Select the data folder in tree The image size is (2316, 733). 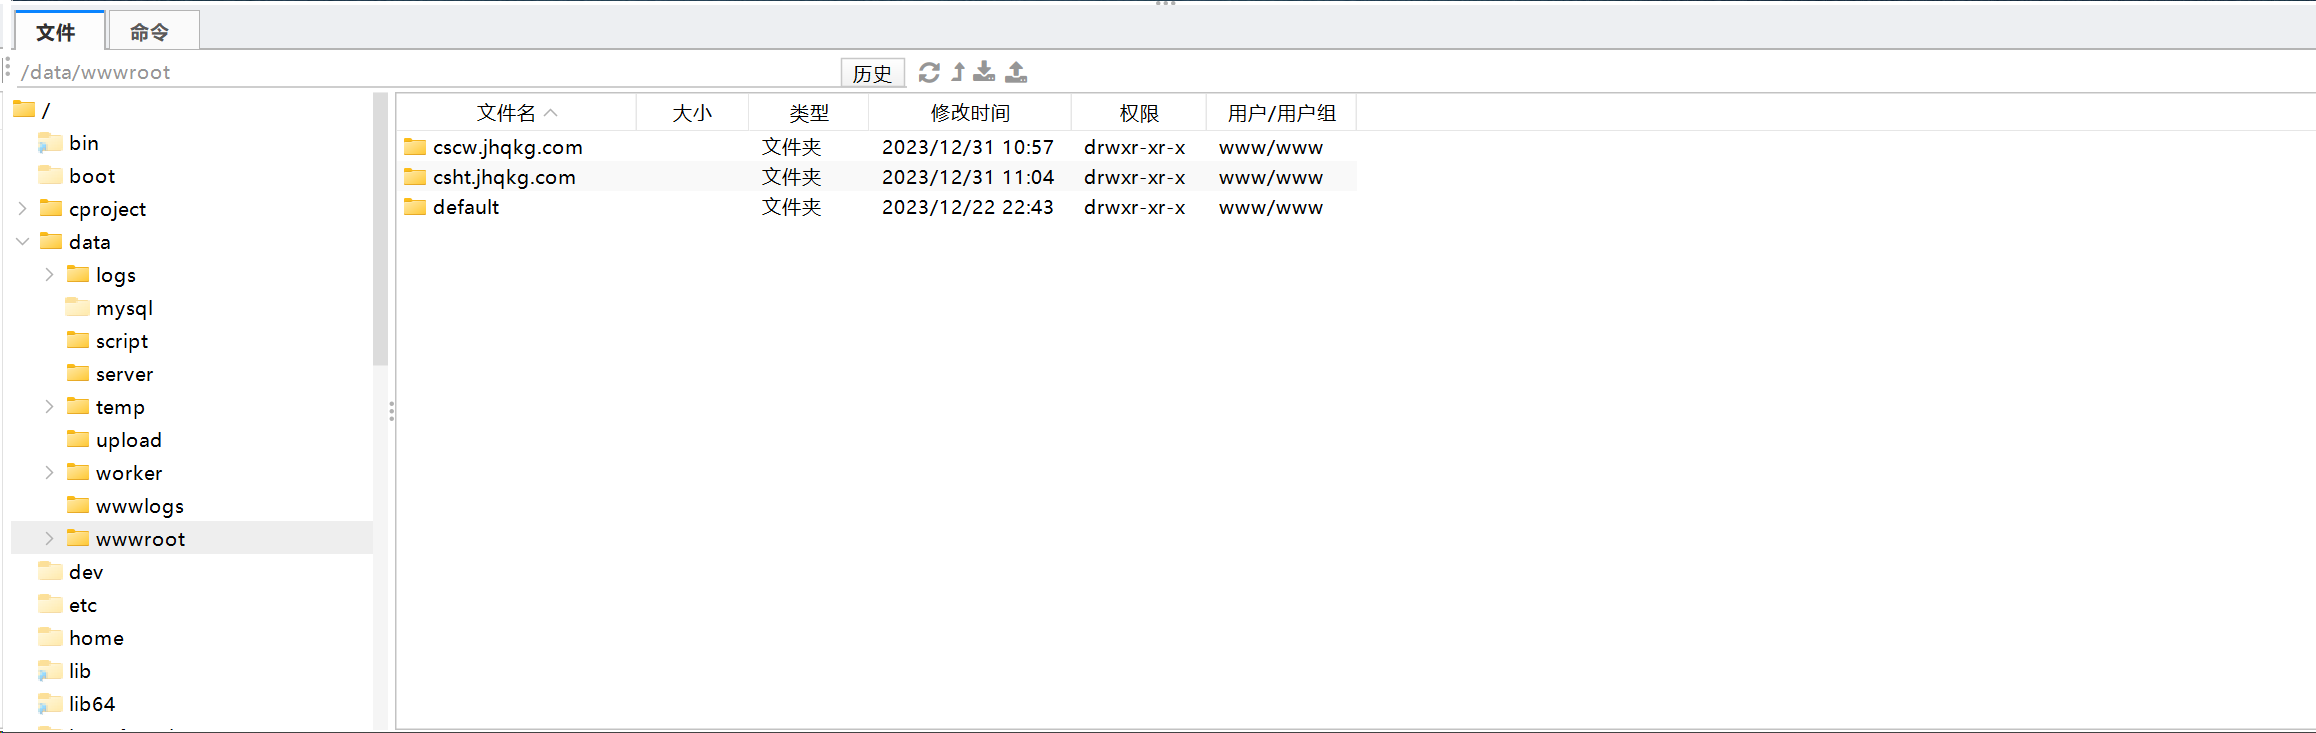(x=74, y=242)
